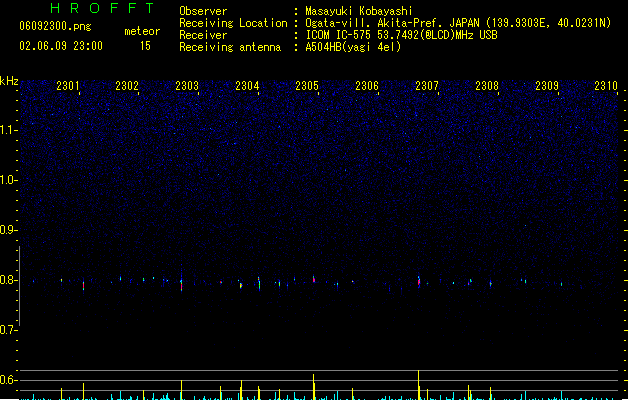Click the kHz axis unit label
The width and height of the screenshot is (629, 400).
point(9,81)
